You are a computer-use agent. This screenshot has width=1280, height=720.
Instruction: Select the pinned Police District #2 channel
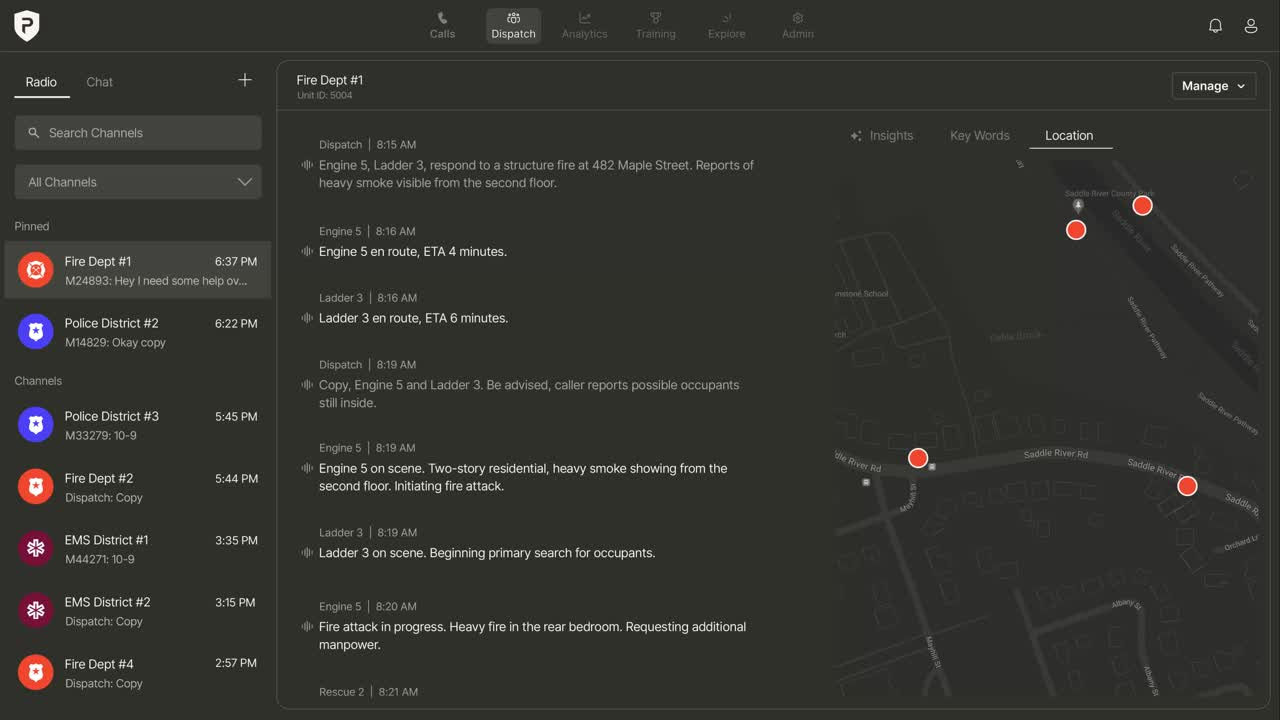point(138,332)
